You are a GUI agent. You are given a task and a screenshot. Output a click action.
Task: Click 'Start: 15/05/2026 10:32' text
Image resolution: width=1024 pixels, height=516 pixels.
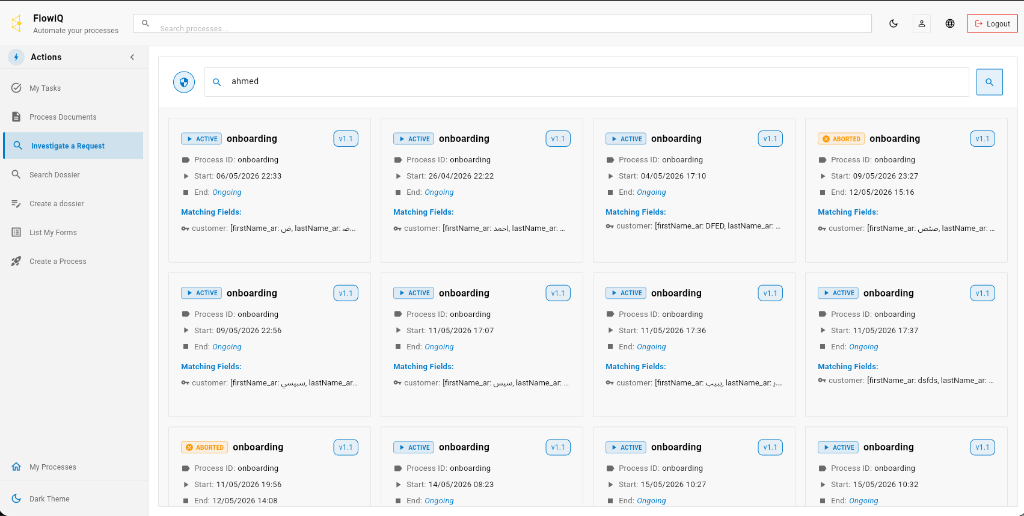click(874, 485)
